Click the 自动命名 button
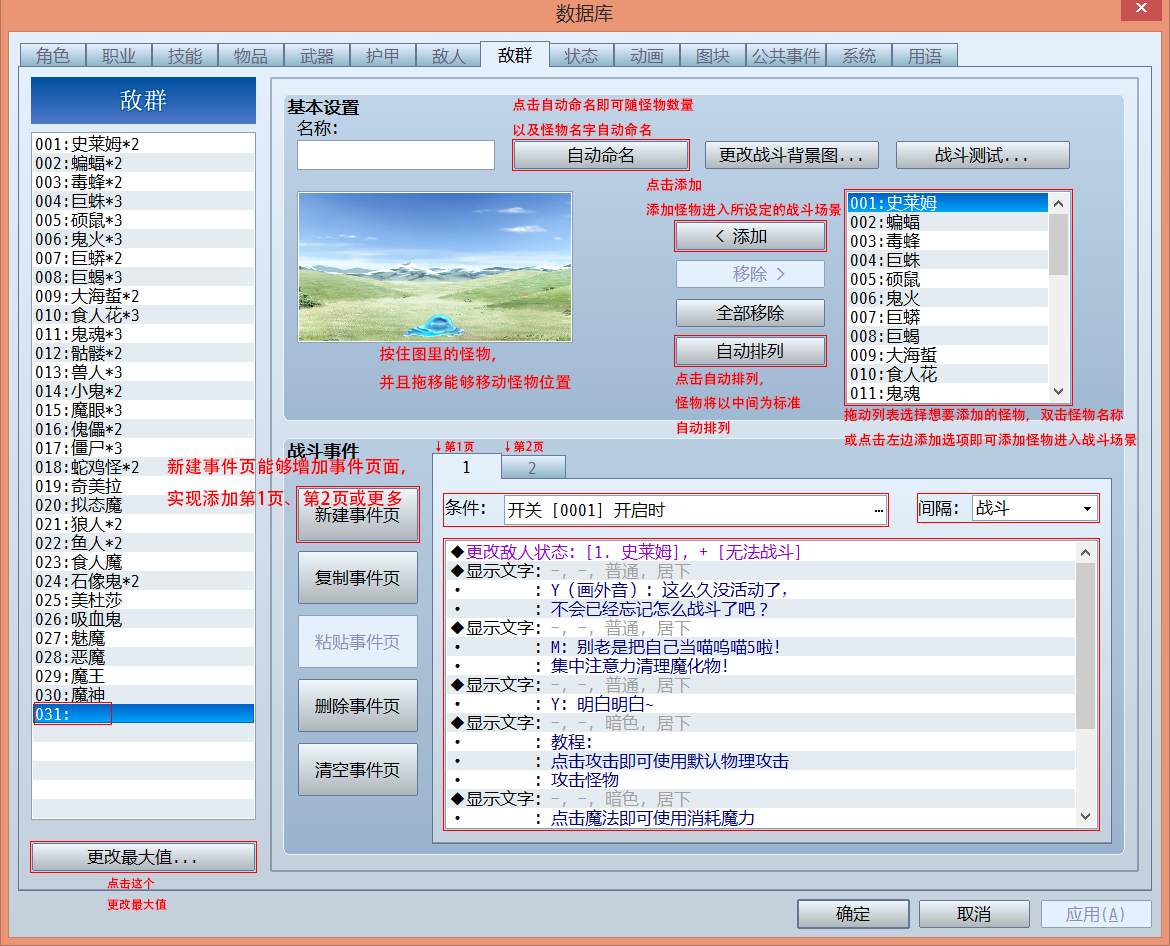The image size is (1170, 946). [601, 155]
